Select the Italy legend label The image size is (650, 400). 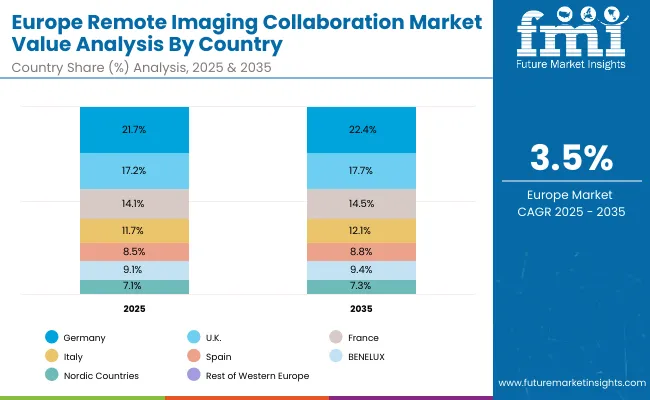(73, 357)
